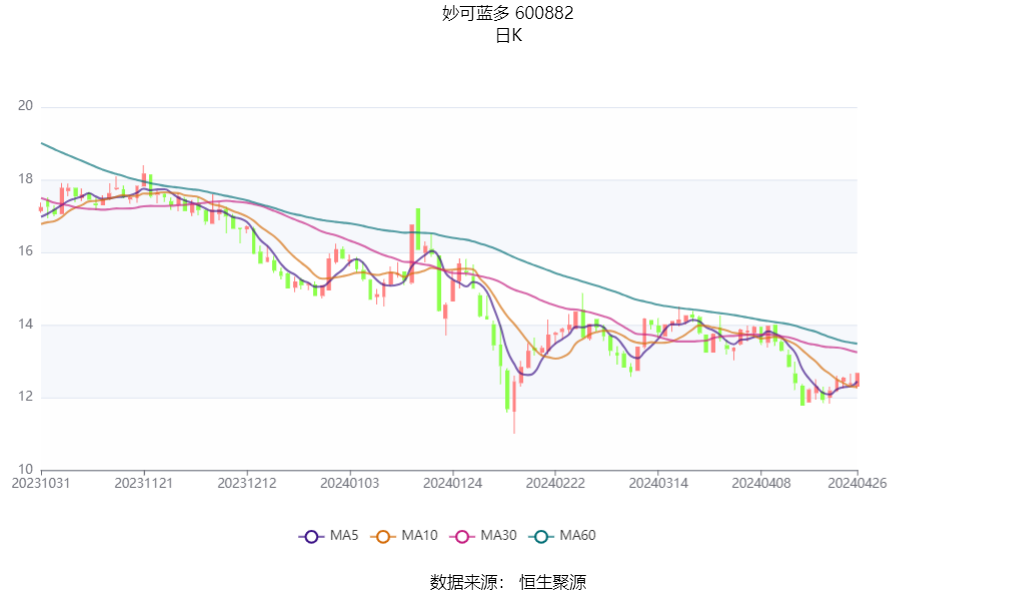Click the teal MA60 legend marker icon
Viewport: 1016px width, 591px height.
(x=541, y=537)
